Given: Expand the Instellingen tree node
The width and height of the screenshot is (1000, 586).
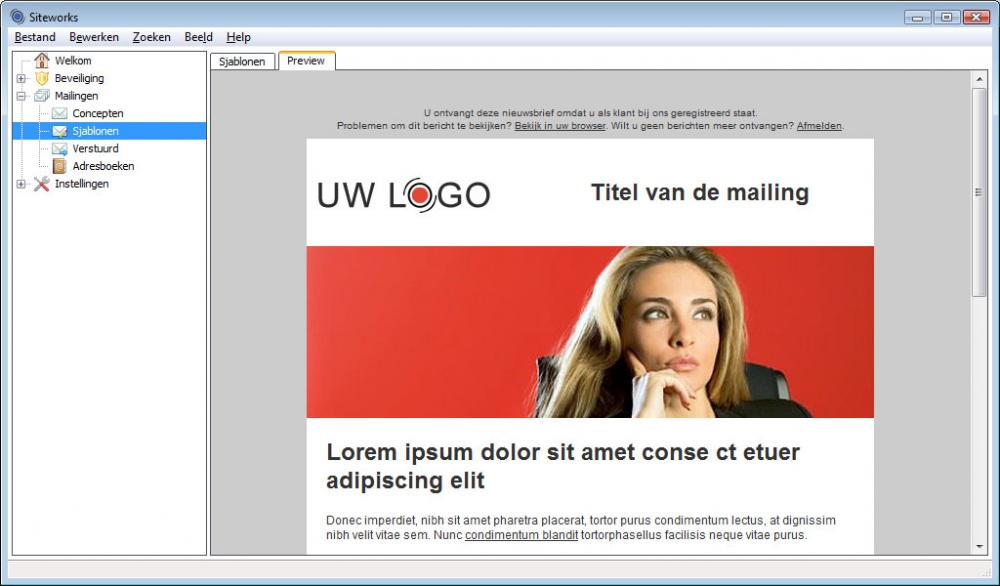Looking at the screenshot, I should click(21, 184).
